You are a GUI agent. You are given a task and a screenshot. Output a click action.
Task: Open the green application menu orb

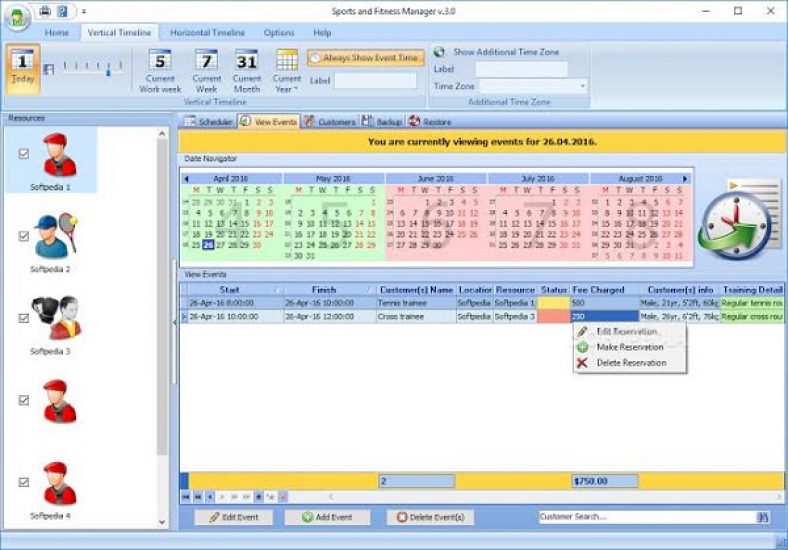pos(18,17)
